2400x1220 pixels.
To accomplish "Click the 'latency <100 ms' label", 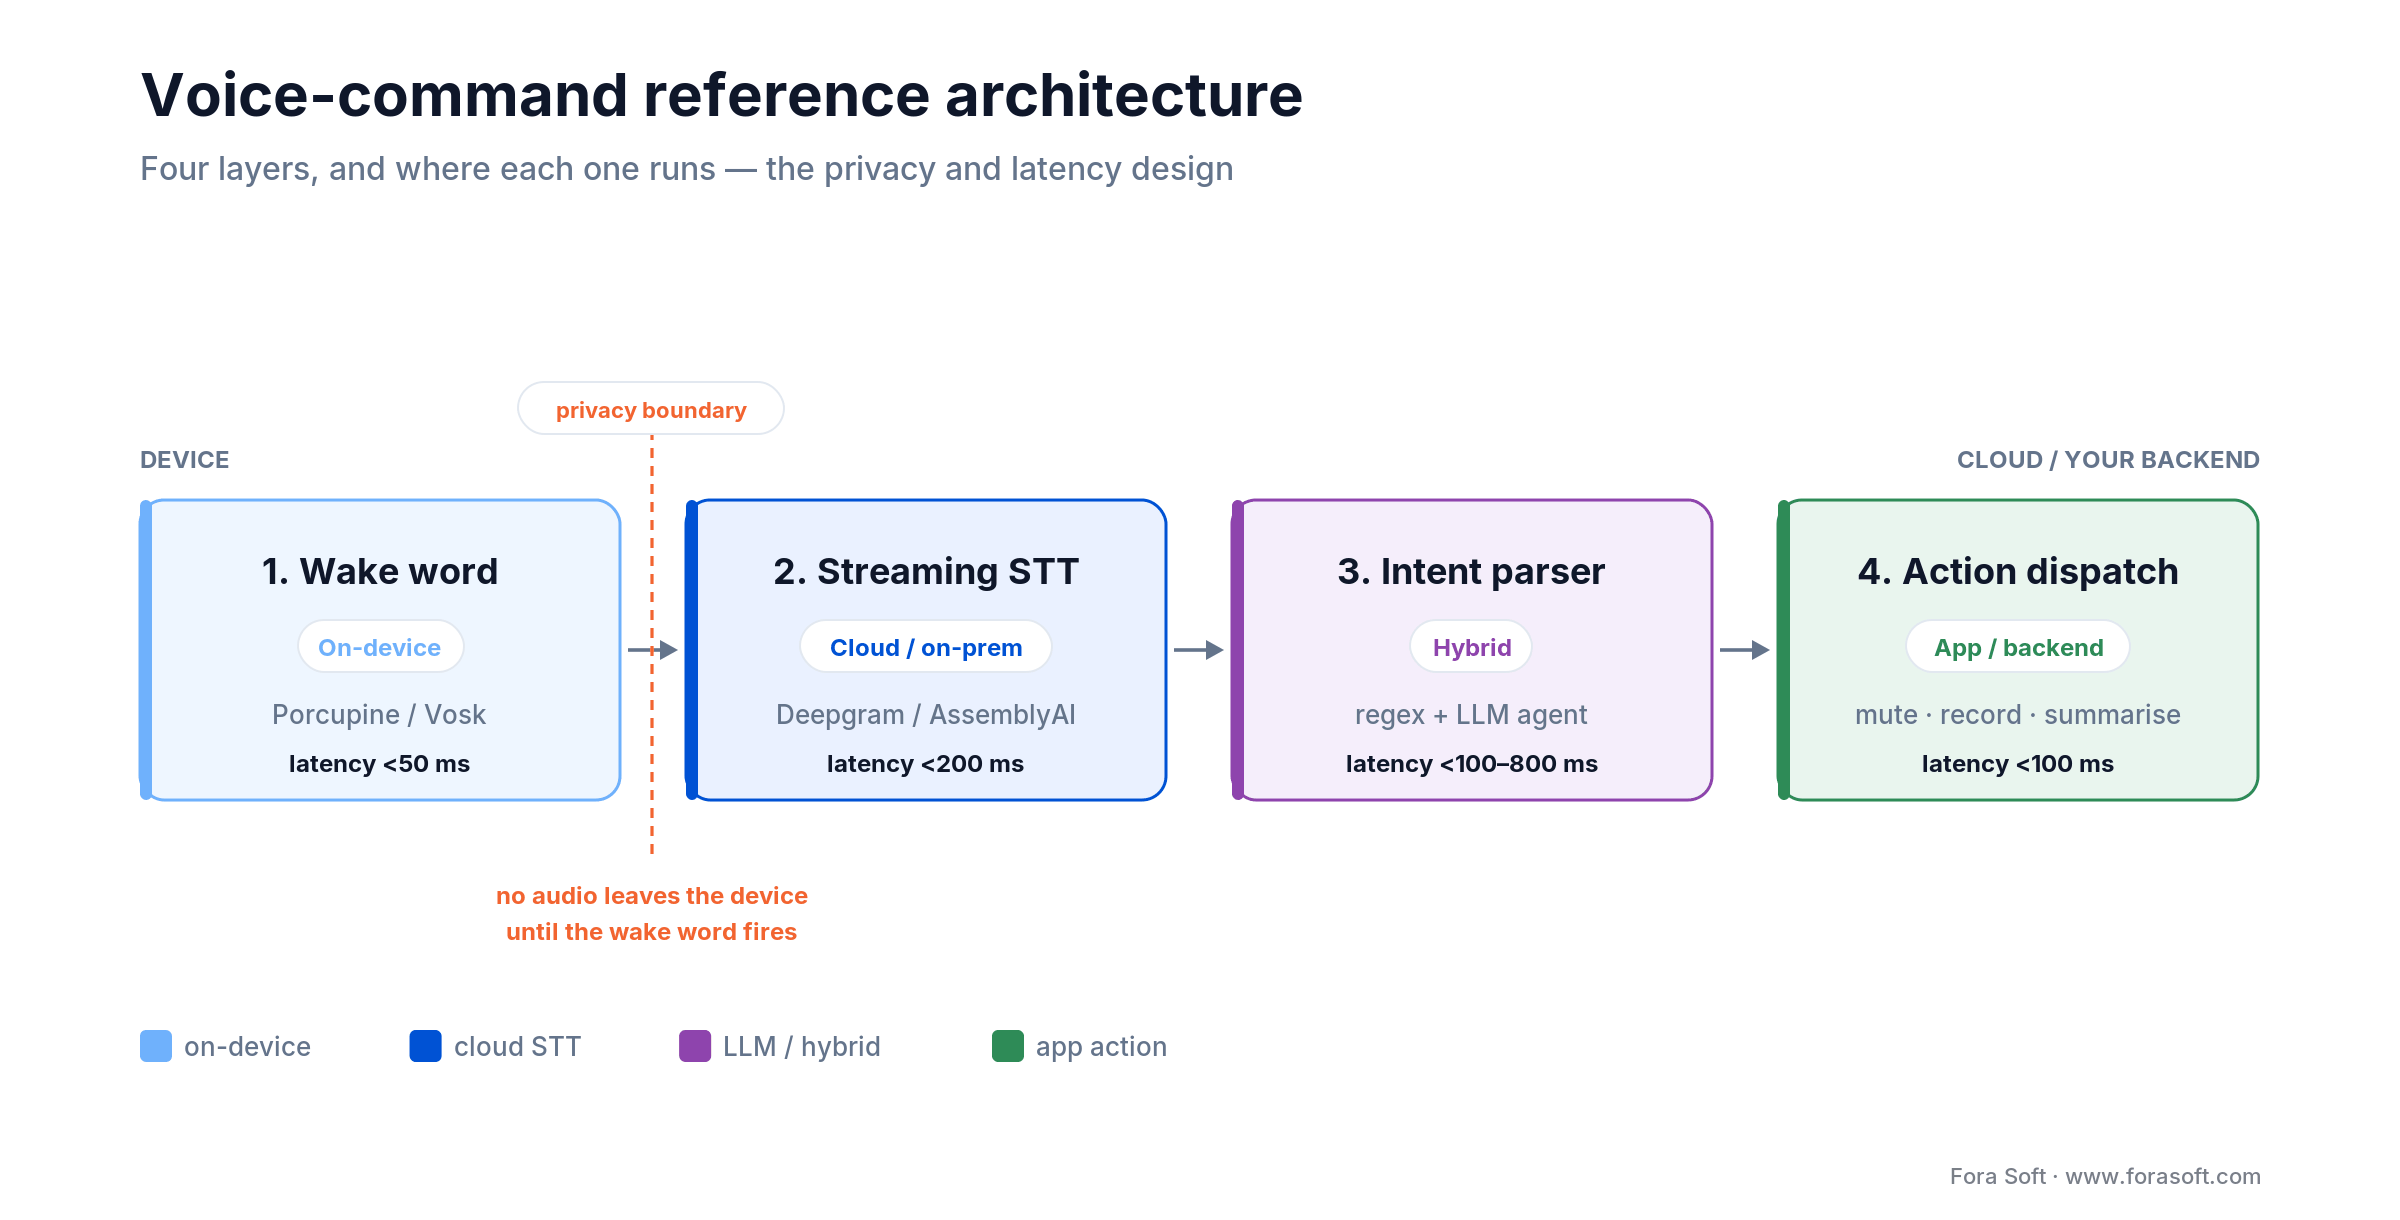I will click(2018, 763).
